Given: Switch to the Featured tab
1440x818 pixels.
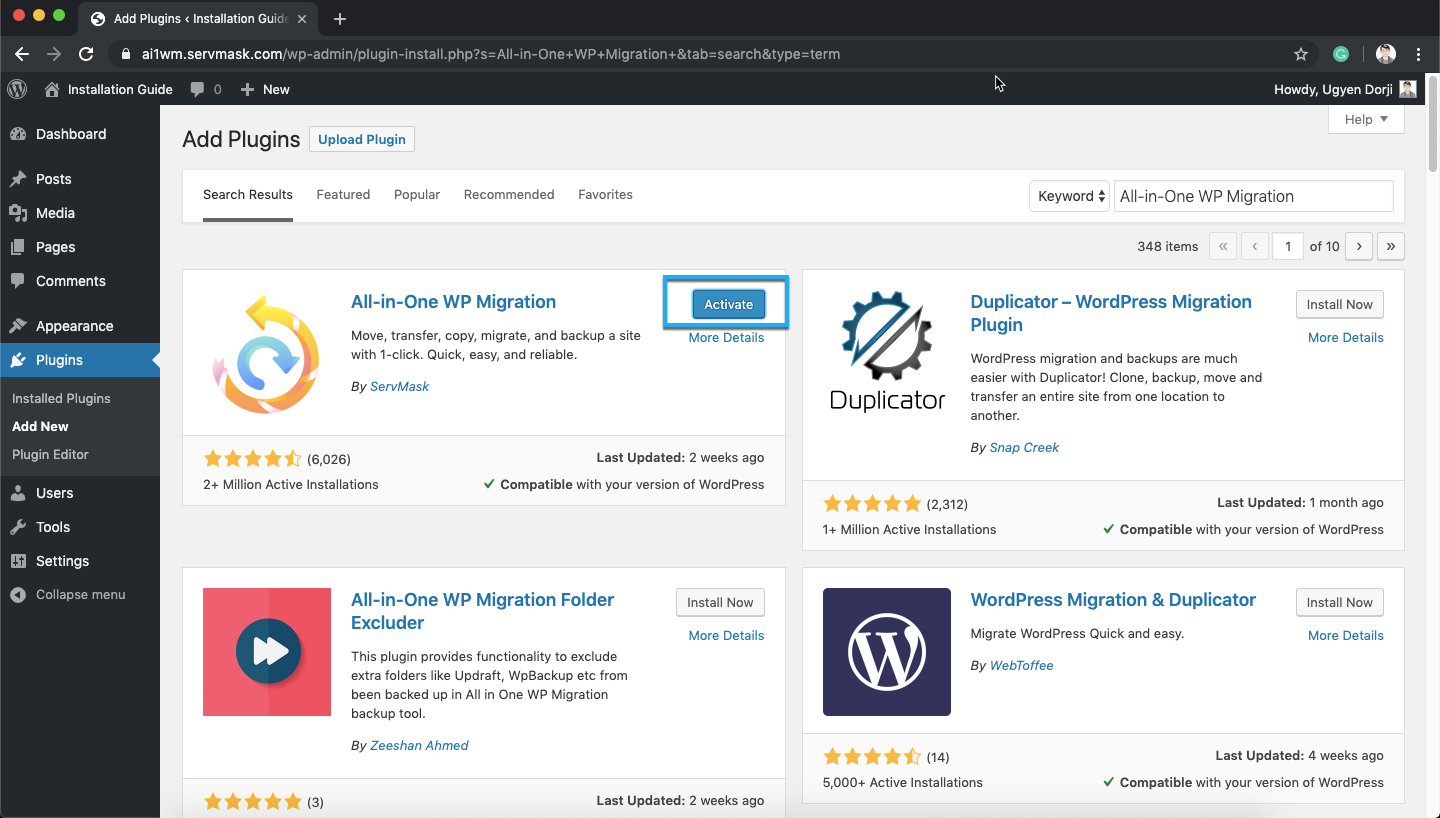Looking at the screenshot, I should 343,194.
